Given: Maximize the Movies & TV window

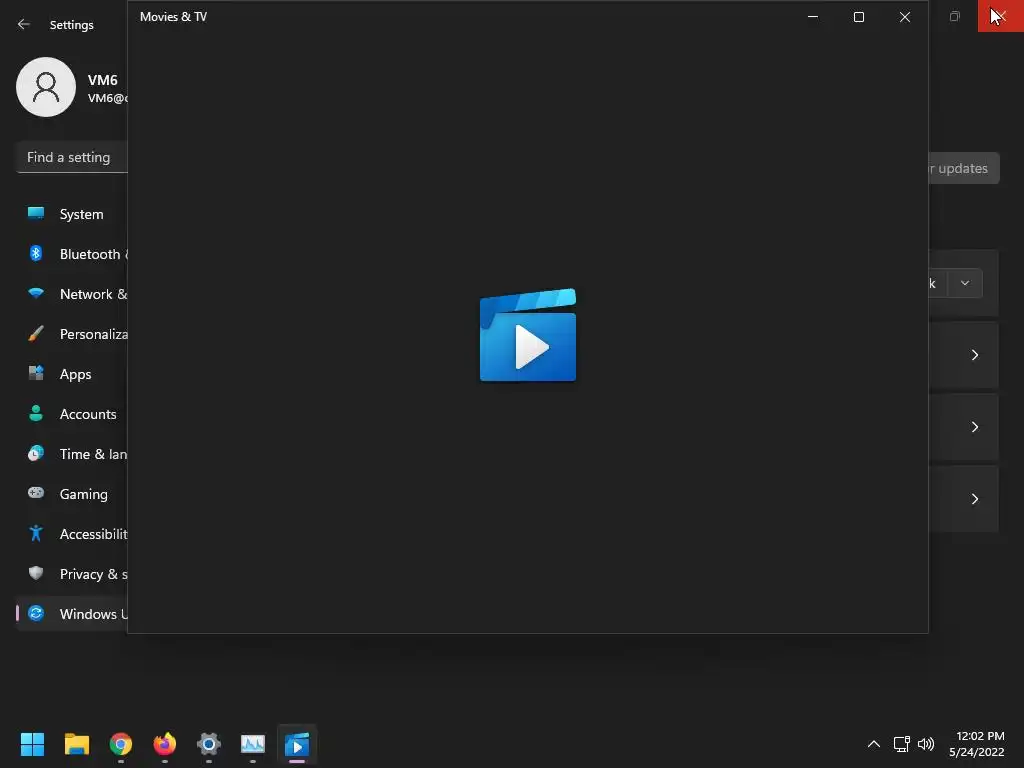Looking at the screenshot, I should [859, 17].
